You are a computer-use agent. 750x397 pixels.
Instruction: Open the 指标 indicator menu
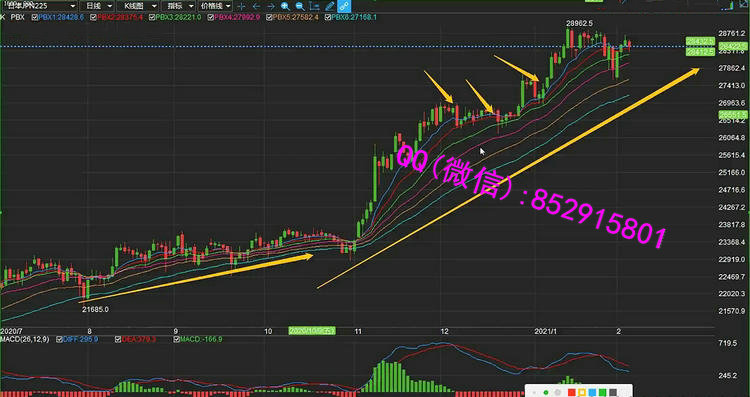tap(178, 6)
